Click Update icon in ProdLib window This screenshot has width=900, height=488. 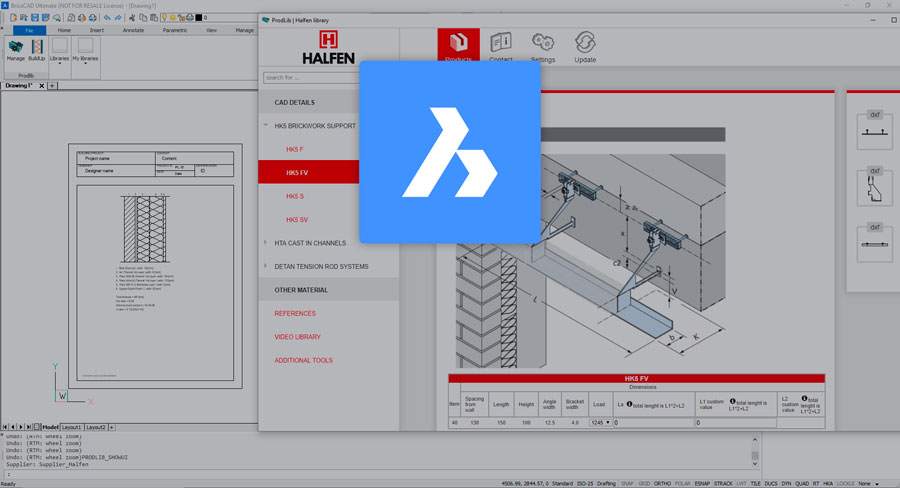(585, 47)
